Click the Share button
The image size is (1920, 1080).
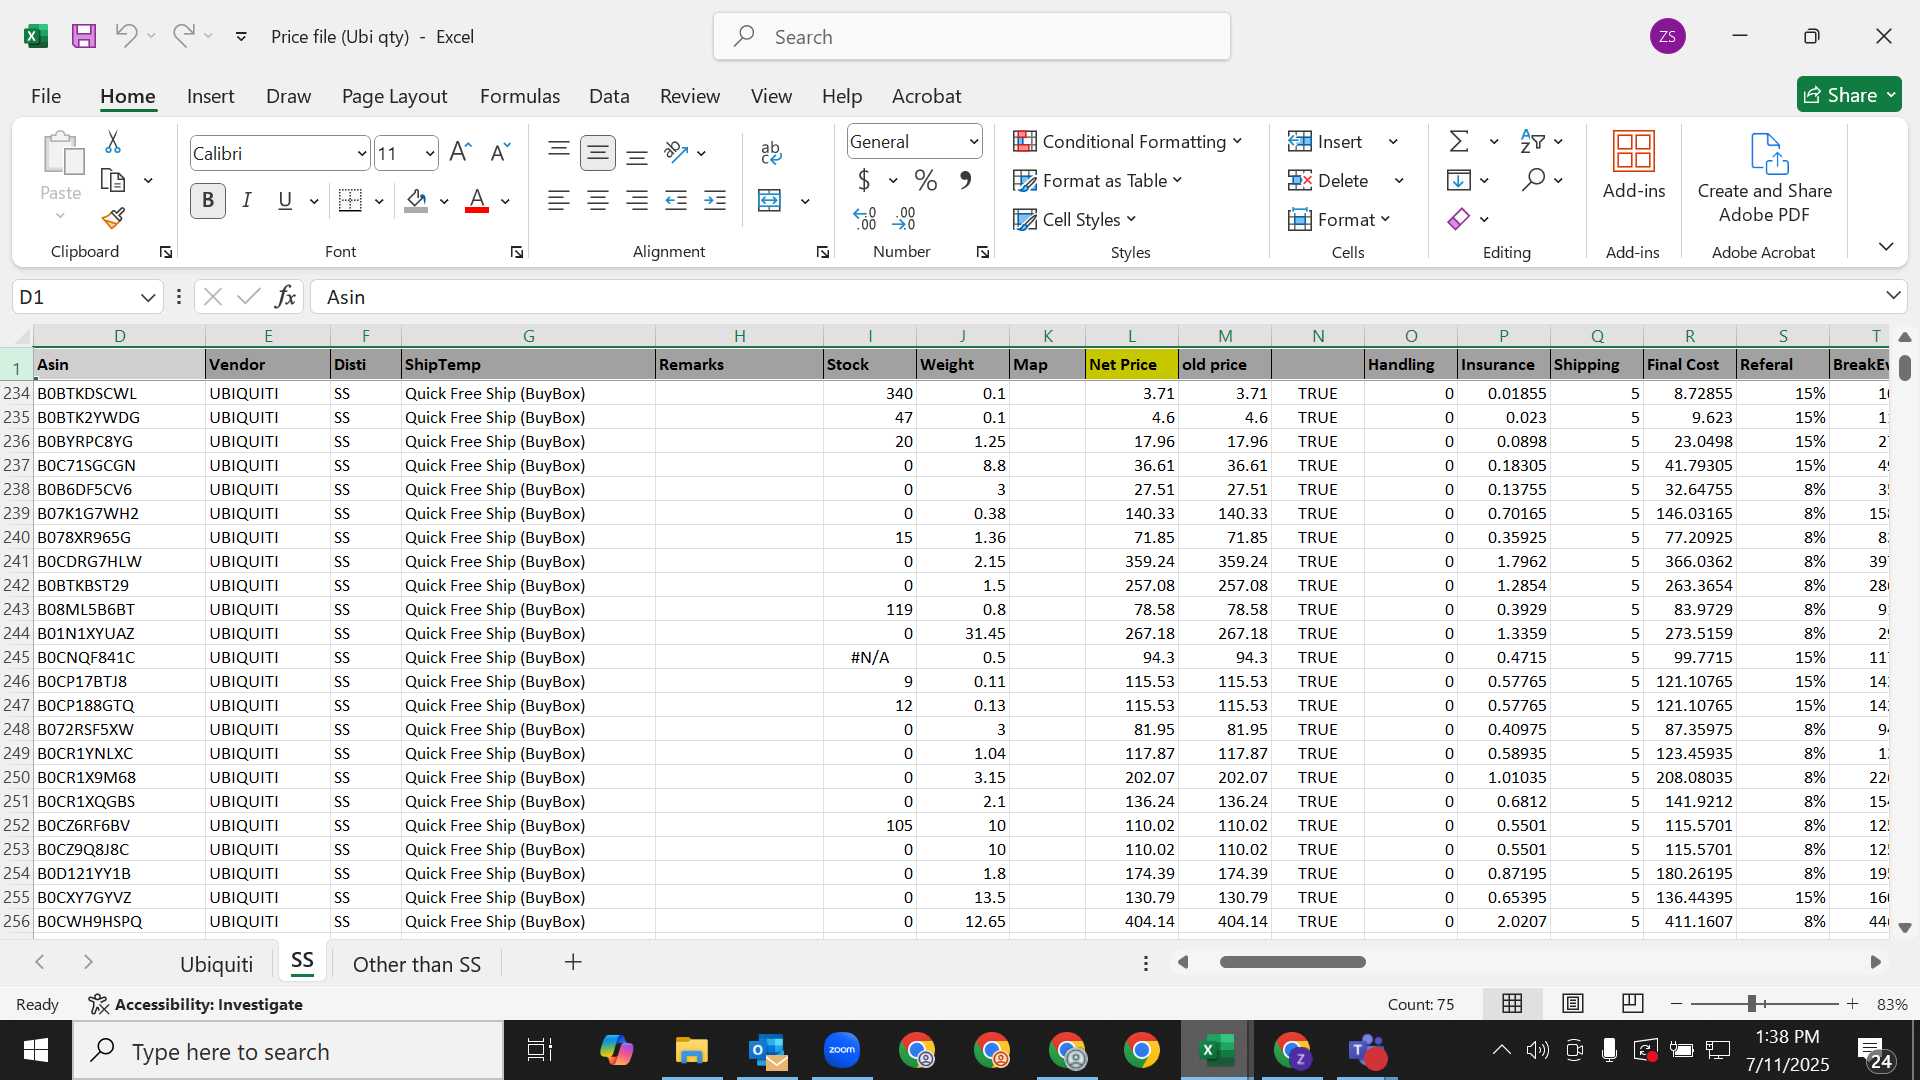coord(1848,95)
